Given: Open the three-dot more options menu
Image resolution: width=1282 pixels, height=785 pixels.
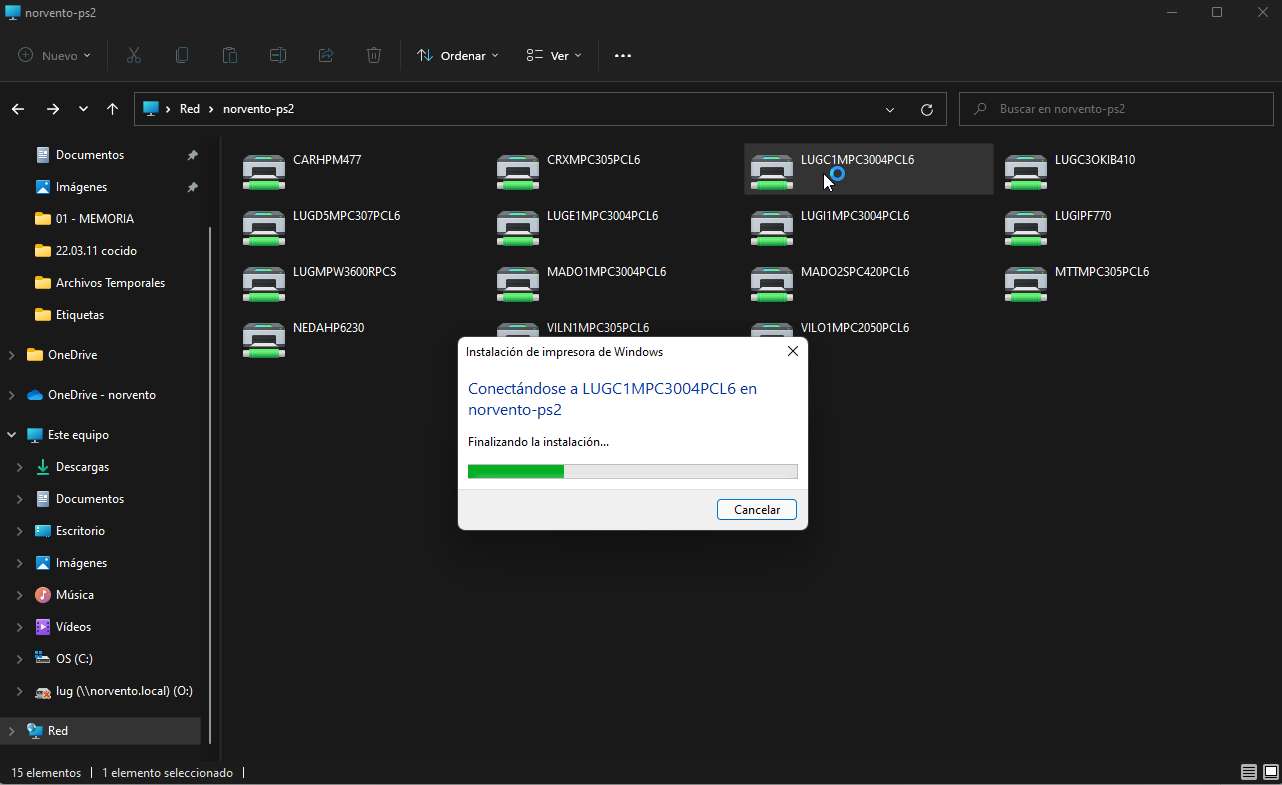Looking at the screenshot, I should [623, 56].
